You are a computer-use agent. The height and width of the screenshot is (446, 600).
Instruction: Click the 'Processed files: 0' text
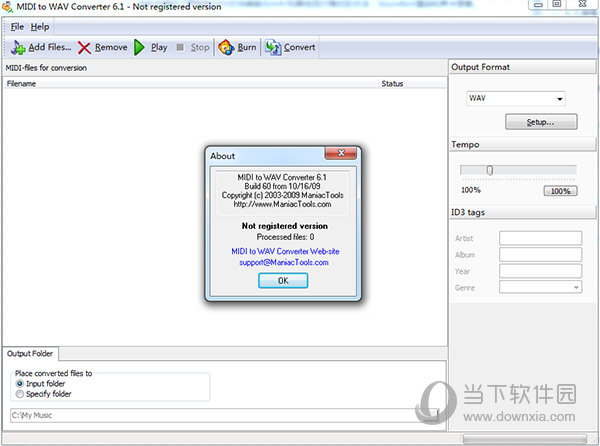[285, 237]
